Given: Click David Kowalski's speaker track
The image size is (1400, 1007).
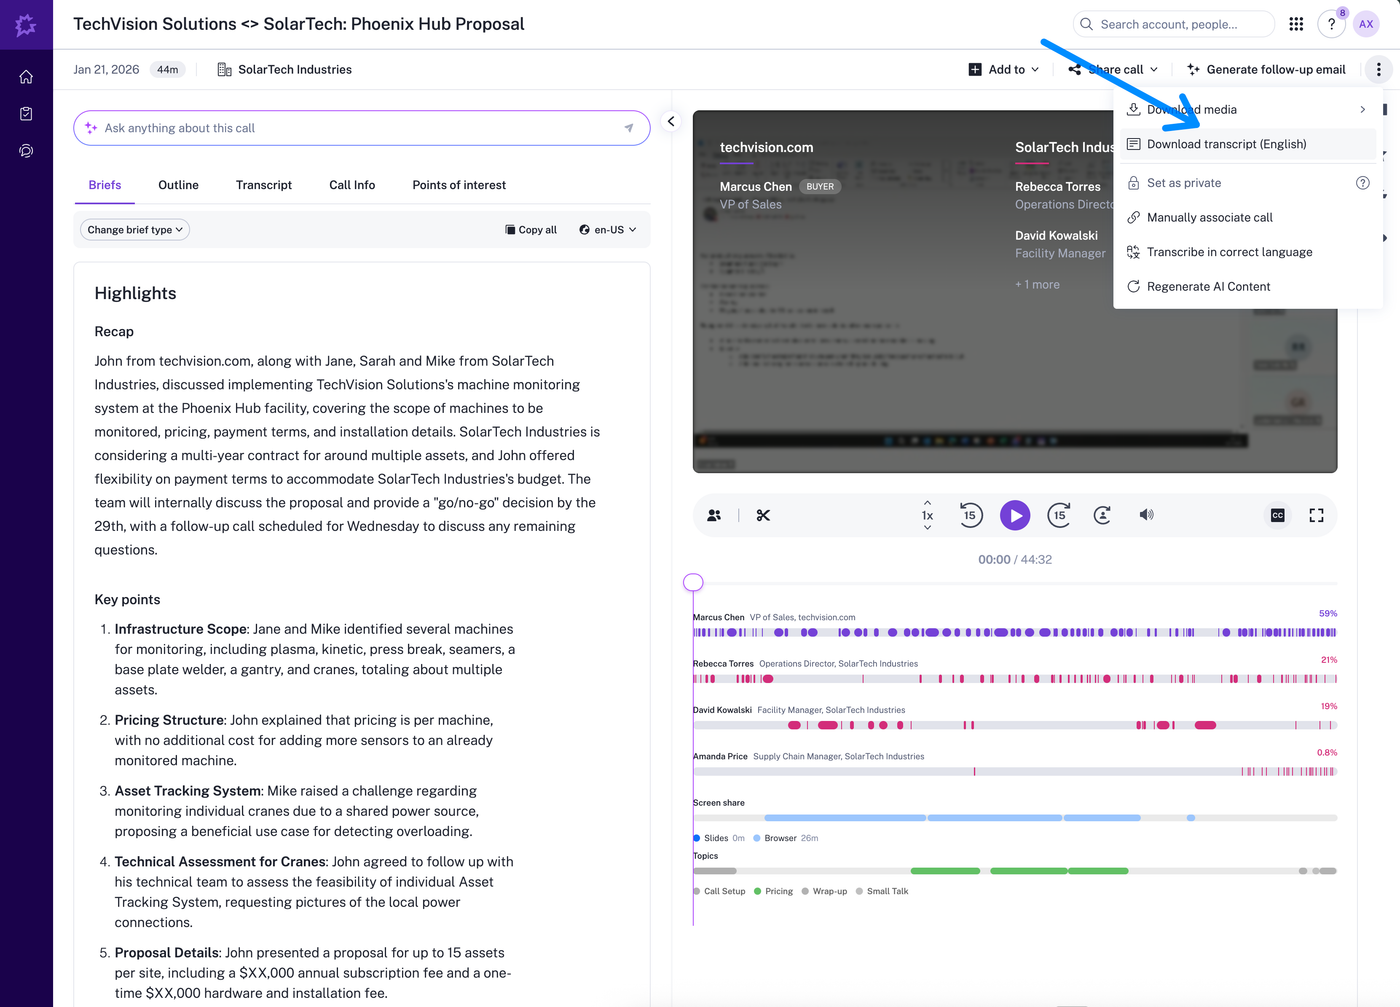Looking at the screenshot, I should click(x=1014, y=725).
